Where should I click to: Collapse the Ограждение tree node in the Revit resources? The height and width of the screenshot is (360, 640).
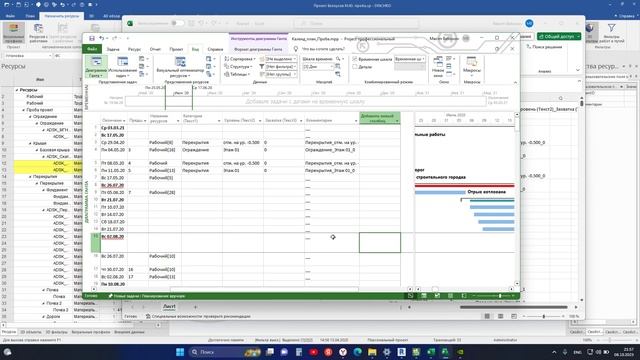pyautogui.click(x=30, y=117)
